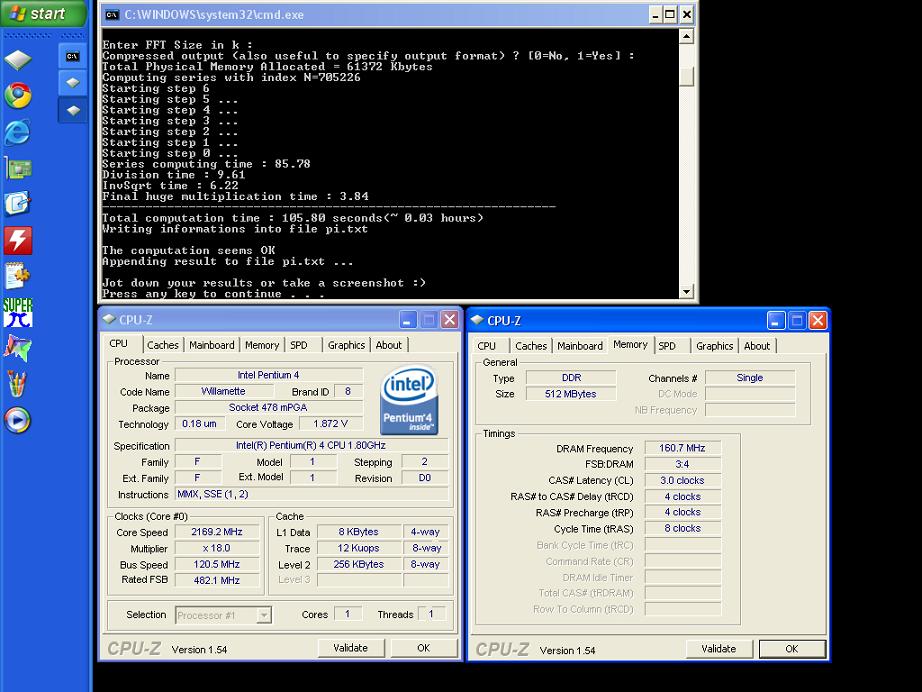
Task: Open Caches tab in right CPU-Z
Action: tap(531, 346)
